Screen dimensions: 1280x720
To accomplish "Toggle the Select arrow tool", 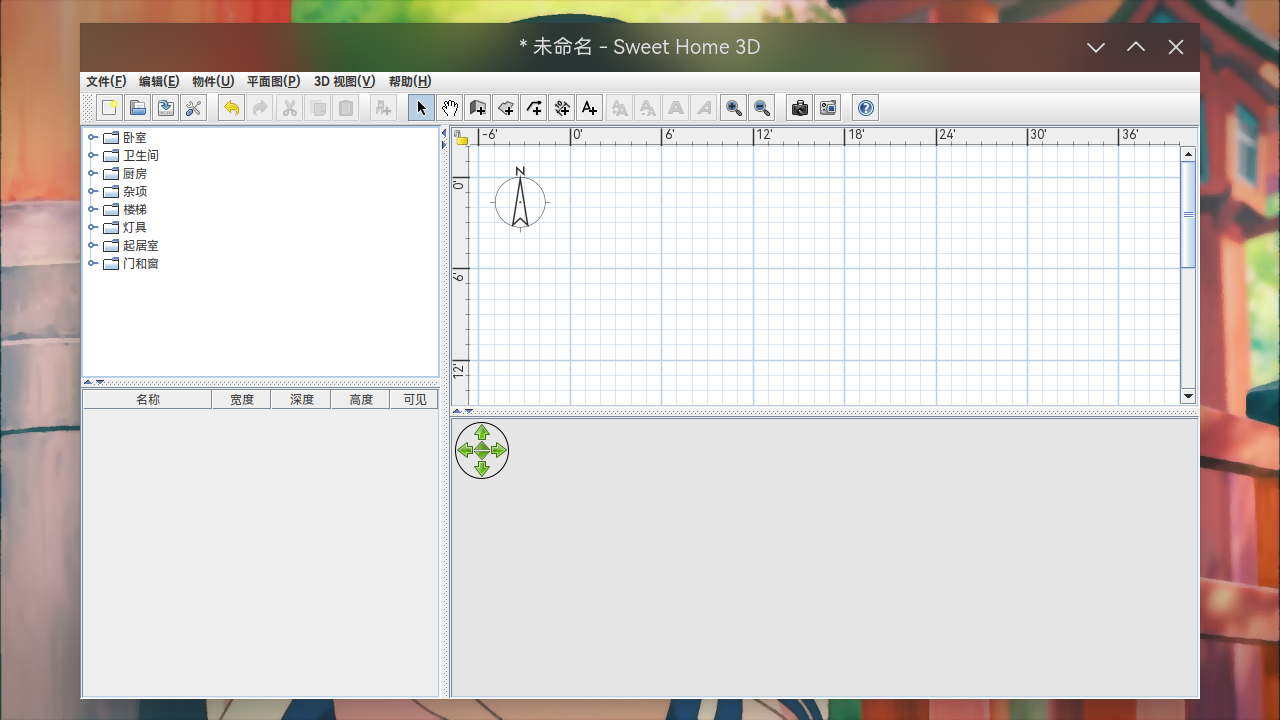I will (422, 108).
